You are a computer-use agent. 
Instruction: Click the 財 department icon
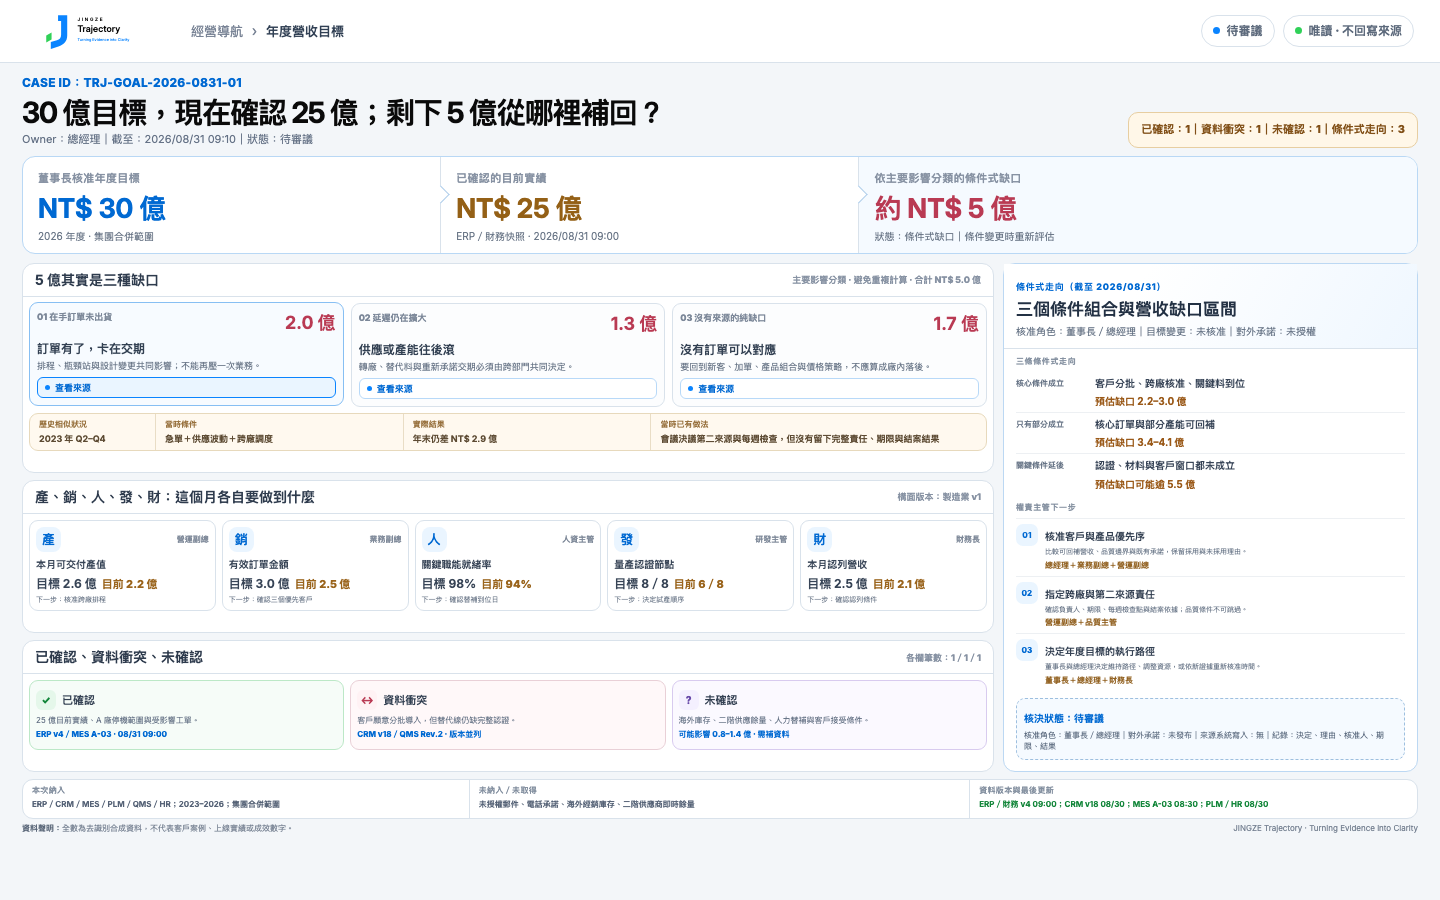click(820, 539)
